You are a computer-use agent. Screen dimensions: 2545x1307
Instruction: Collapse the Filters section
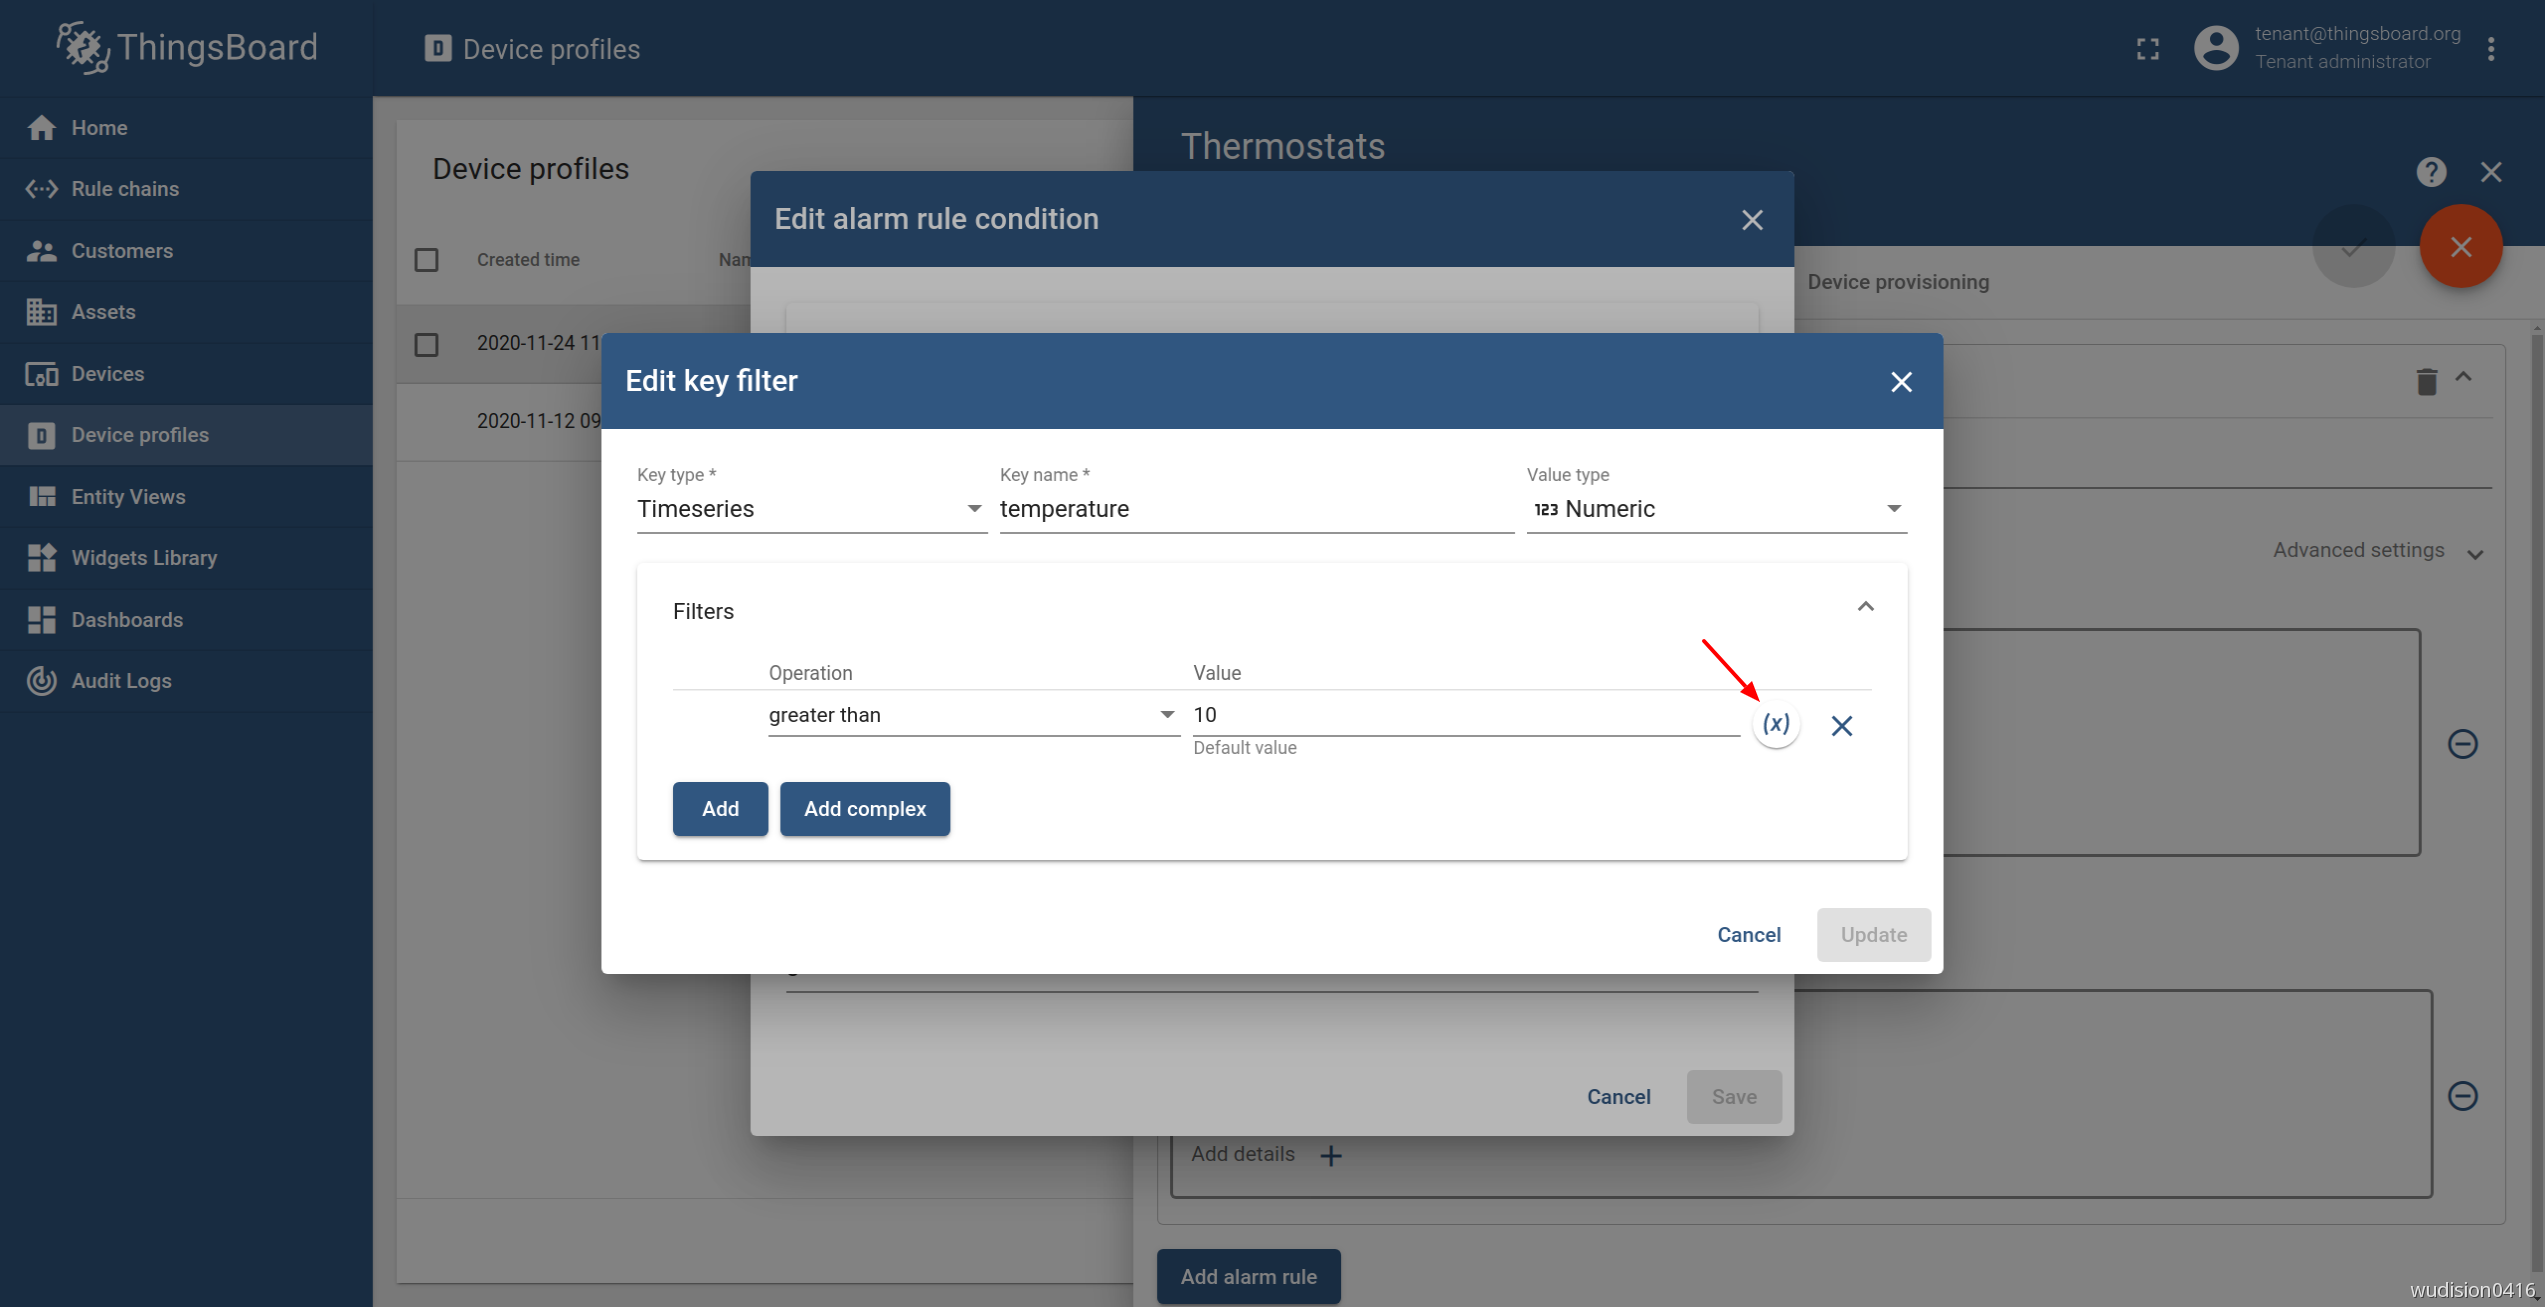coord(1865,607)
